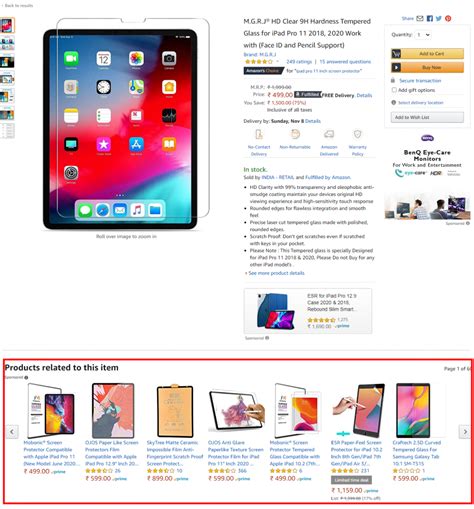Open the 249 ratings link
This screenshot has width=474, height=509.
click(299, 62)
